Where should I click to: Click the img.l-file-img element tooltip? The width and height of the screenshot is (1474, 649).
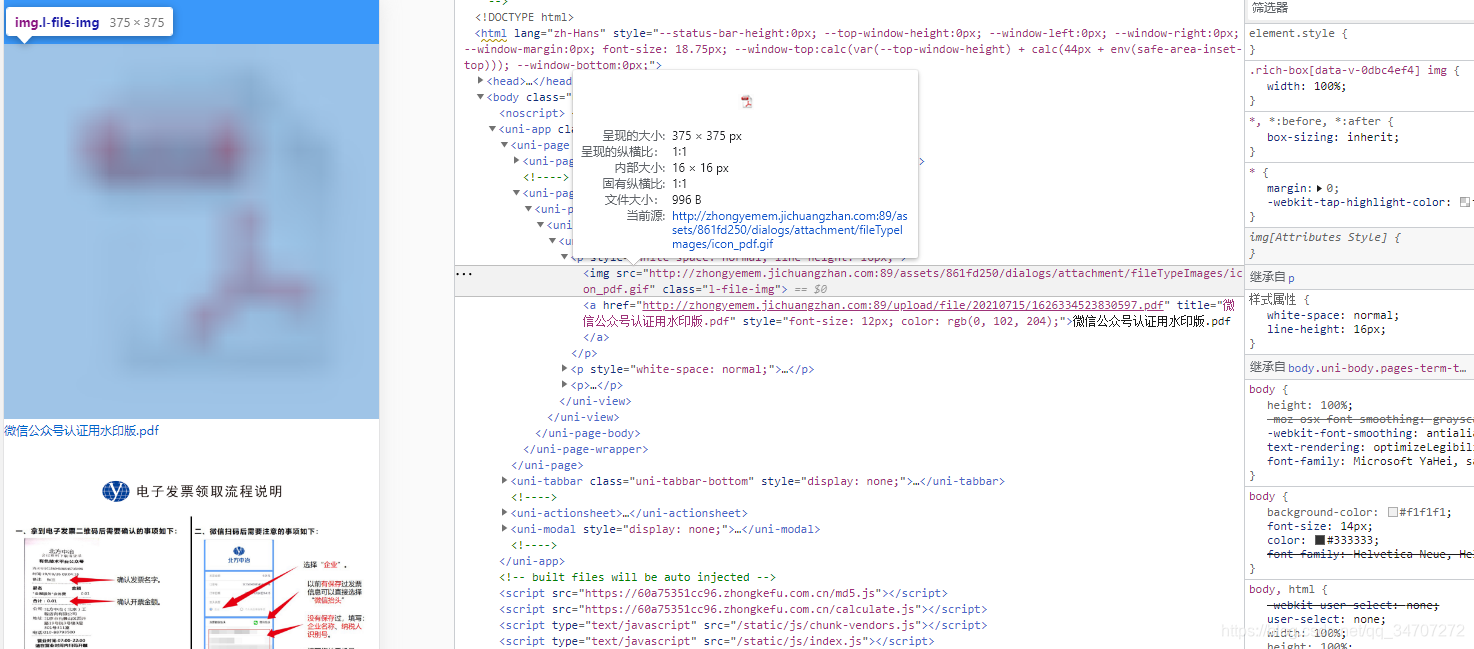[x=89, y=22]
